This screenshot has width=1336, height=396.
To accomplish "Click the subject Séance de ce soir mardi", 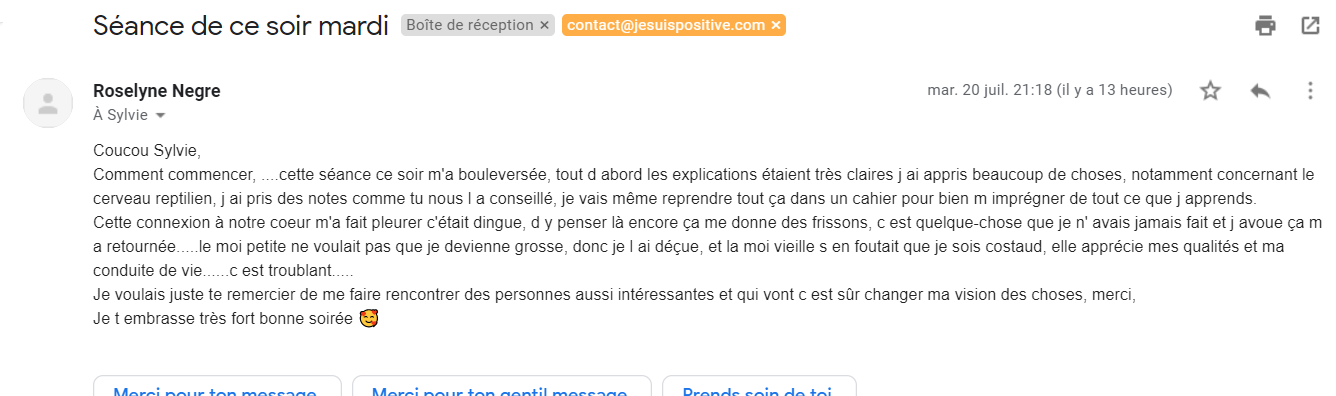I will [x=241, y=27].
